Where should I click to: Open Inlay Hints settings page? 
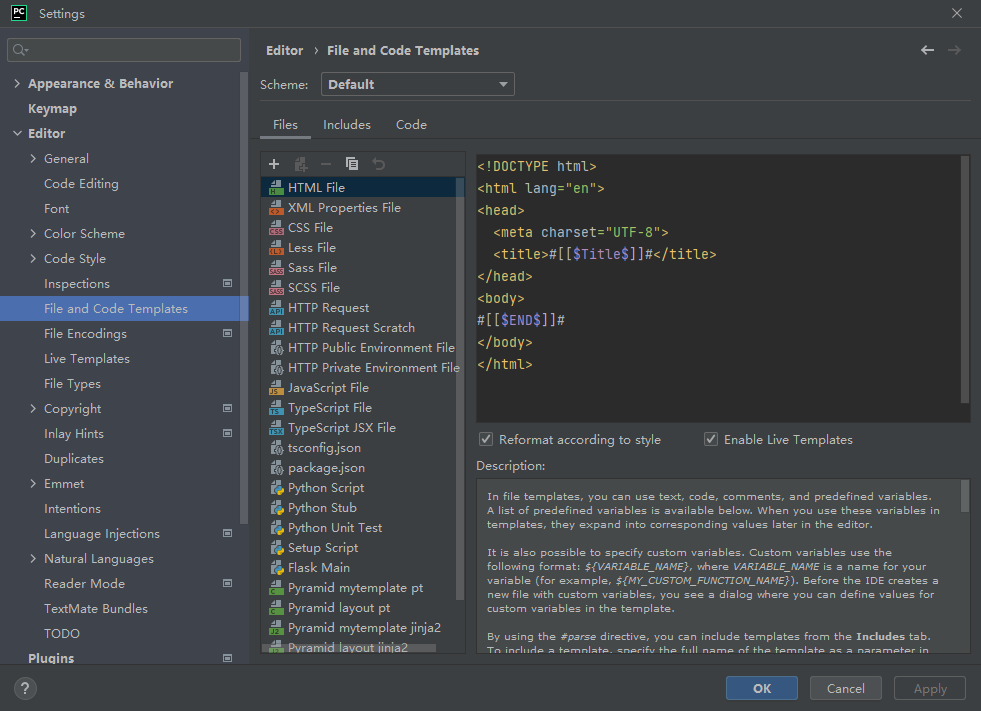pyautogui.click(x=74, y=434)
